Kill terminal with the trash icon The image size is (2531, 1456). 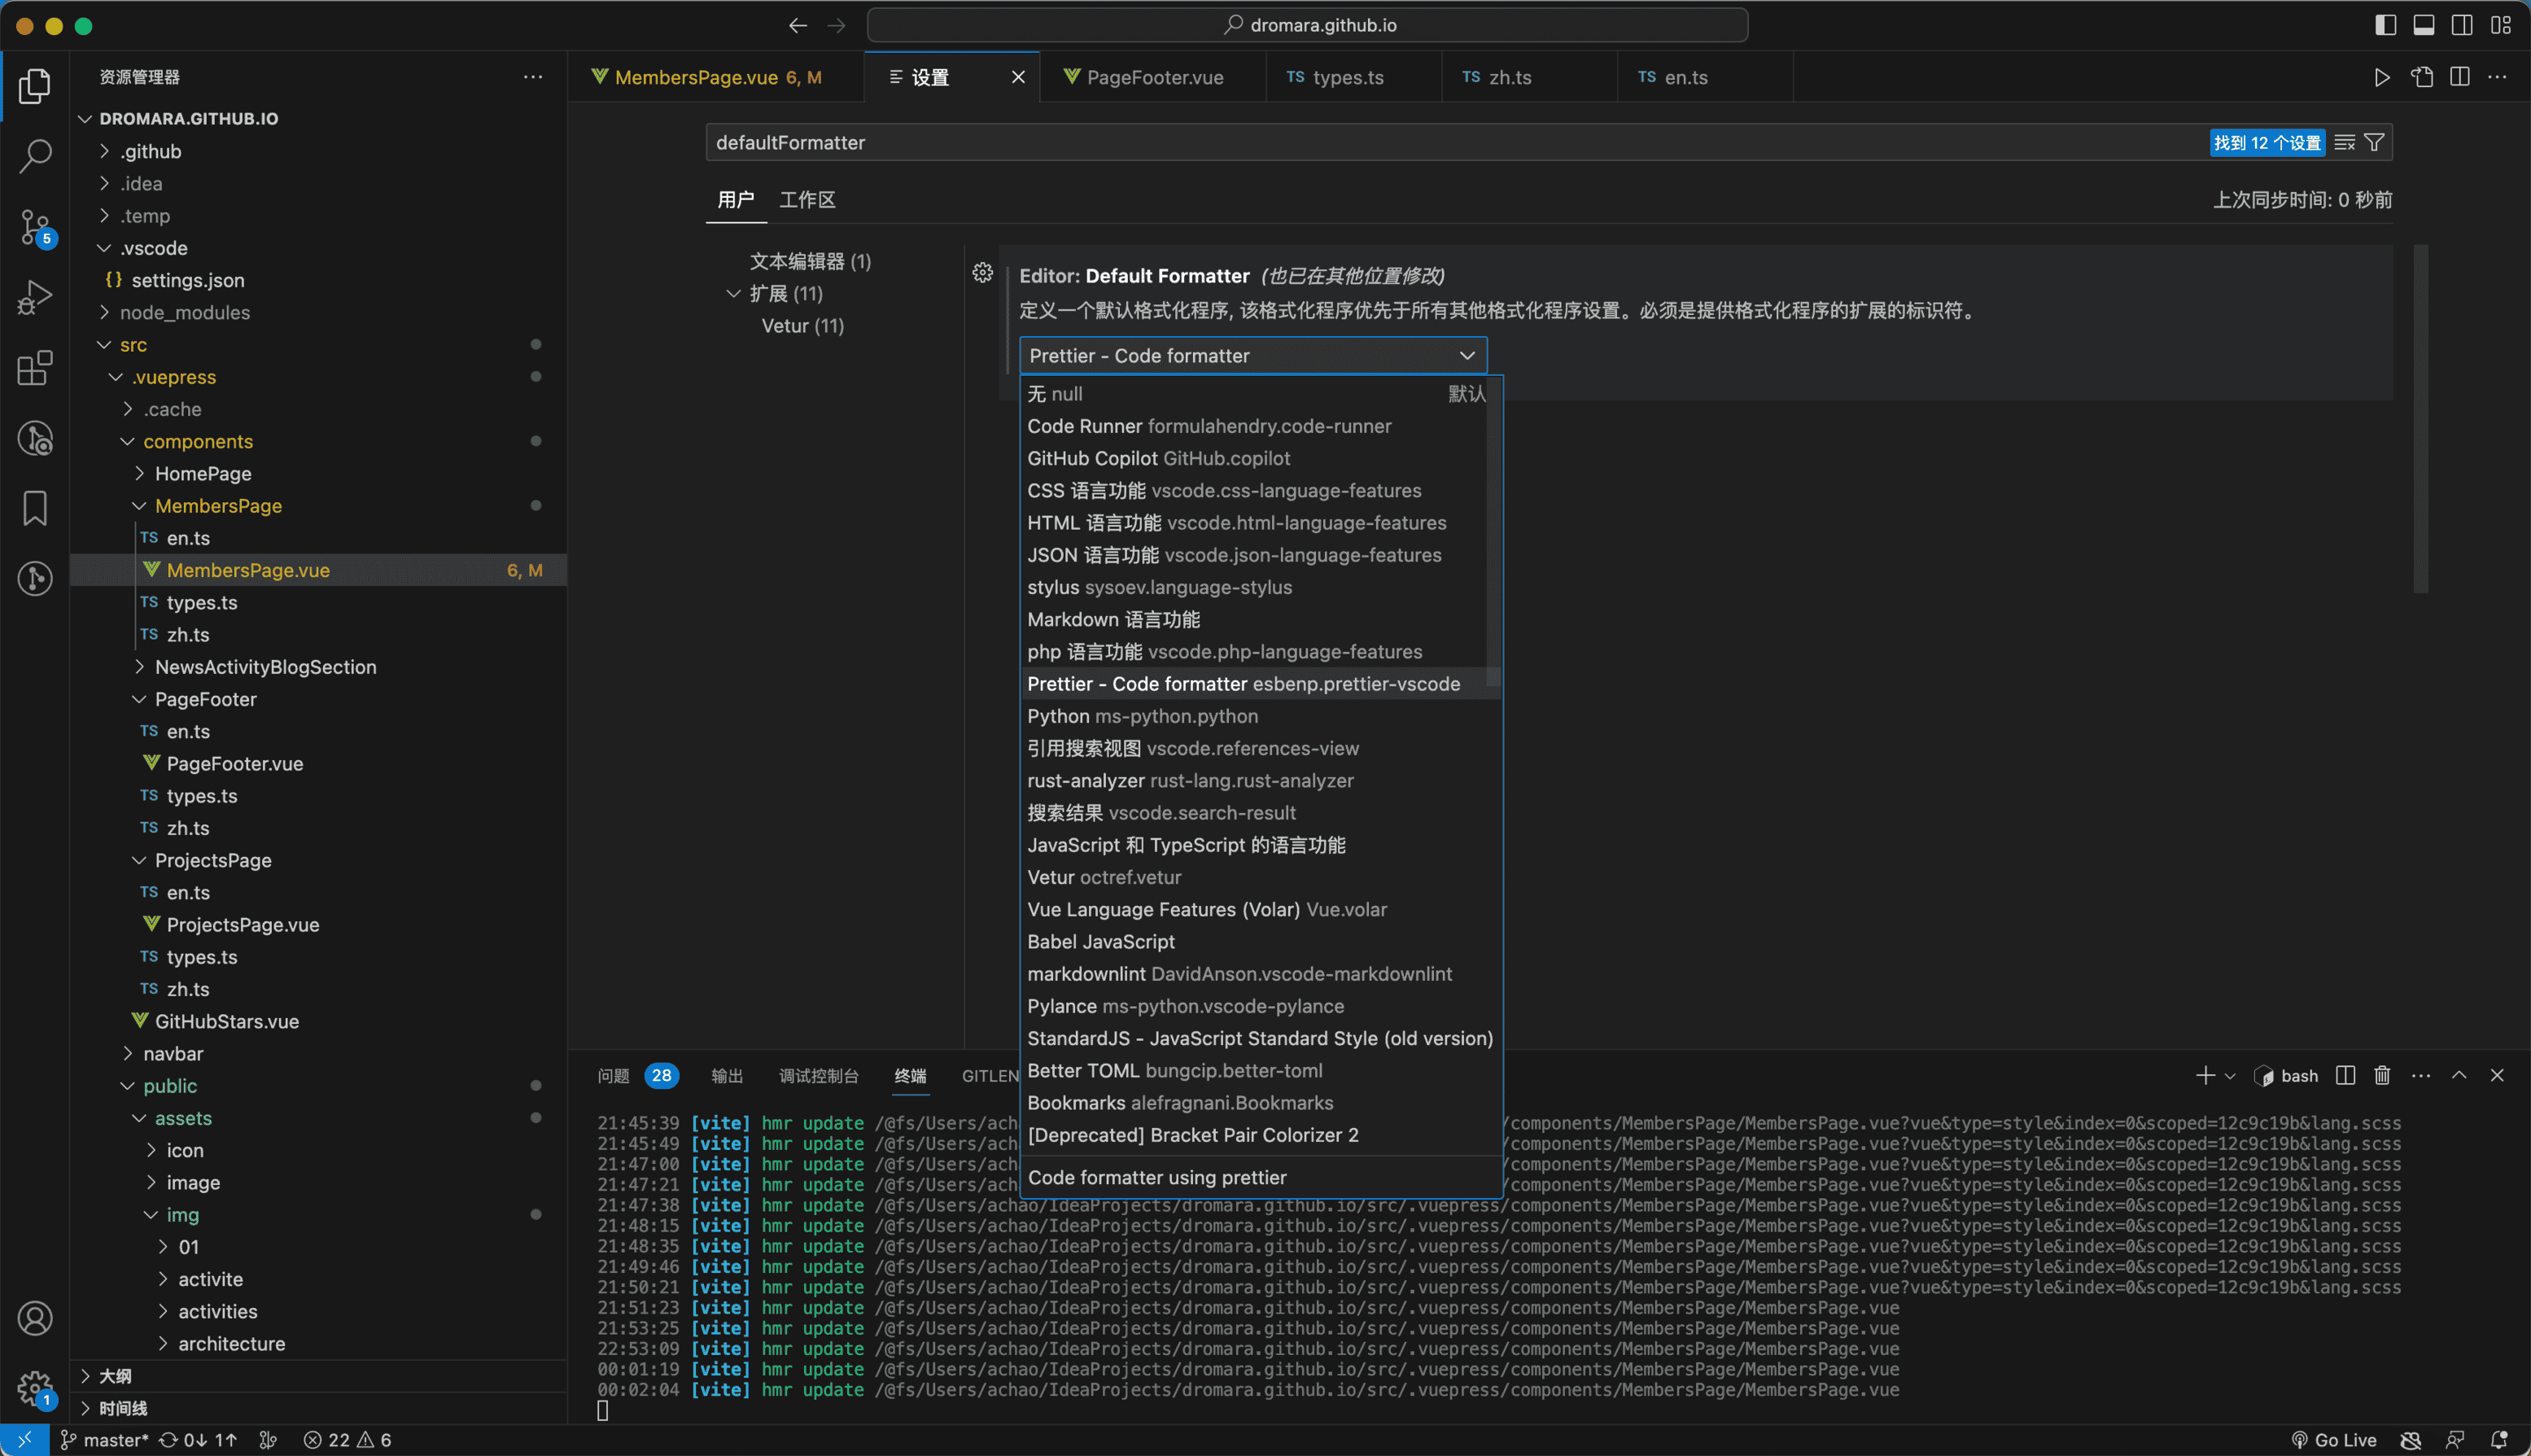click(x=2382, y=1075)
